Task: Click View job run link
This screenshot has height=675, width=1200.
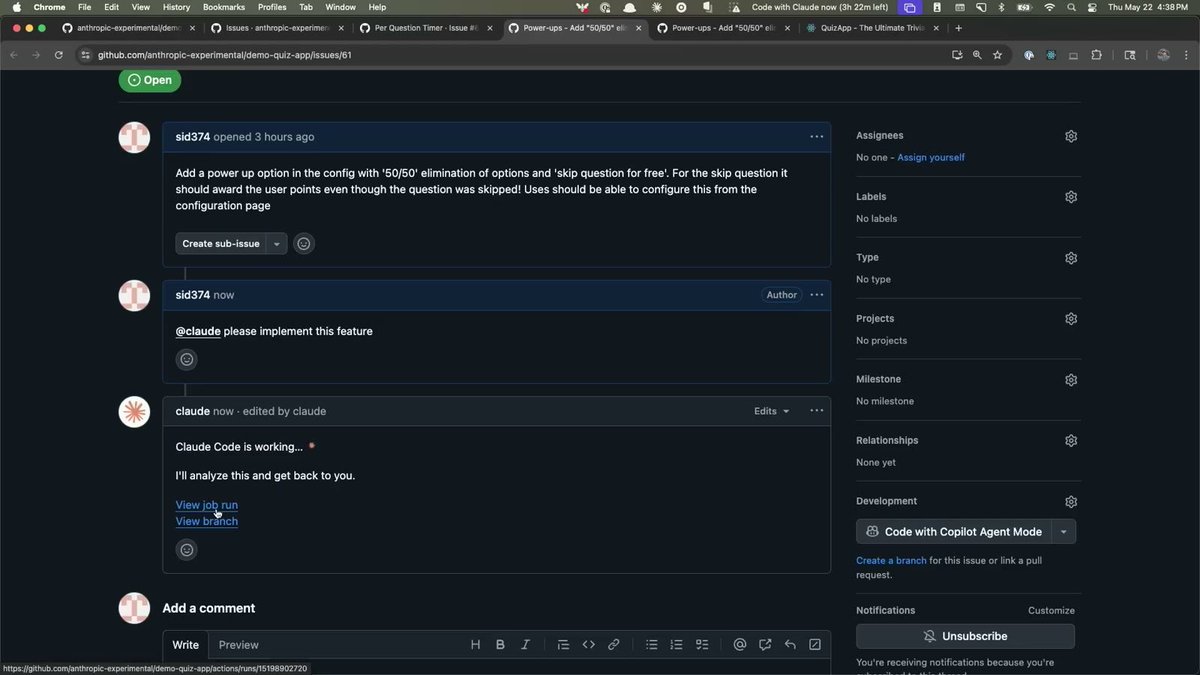Action: pyautogui.click(x=207, y=505)
